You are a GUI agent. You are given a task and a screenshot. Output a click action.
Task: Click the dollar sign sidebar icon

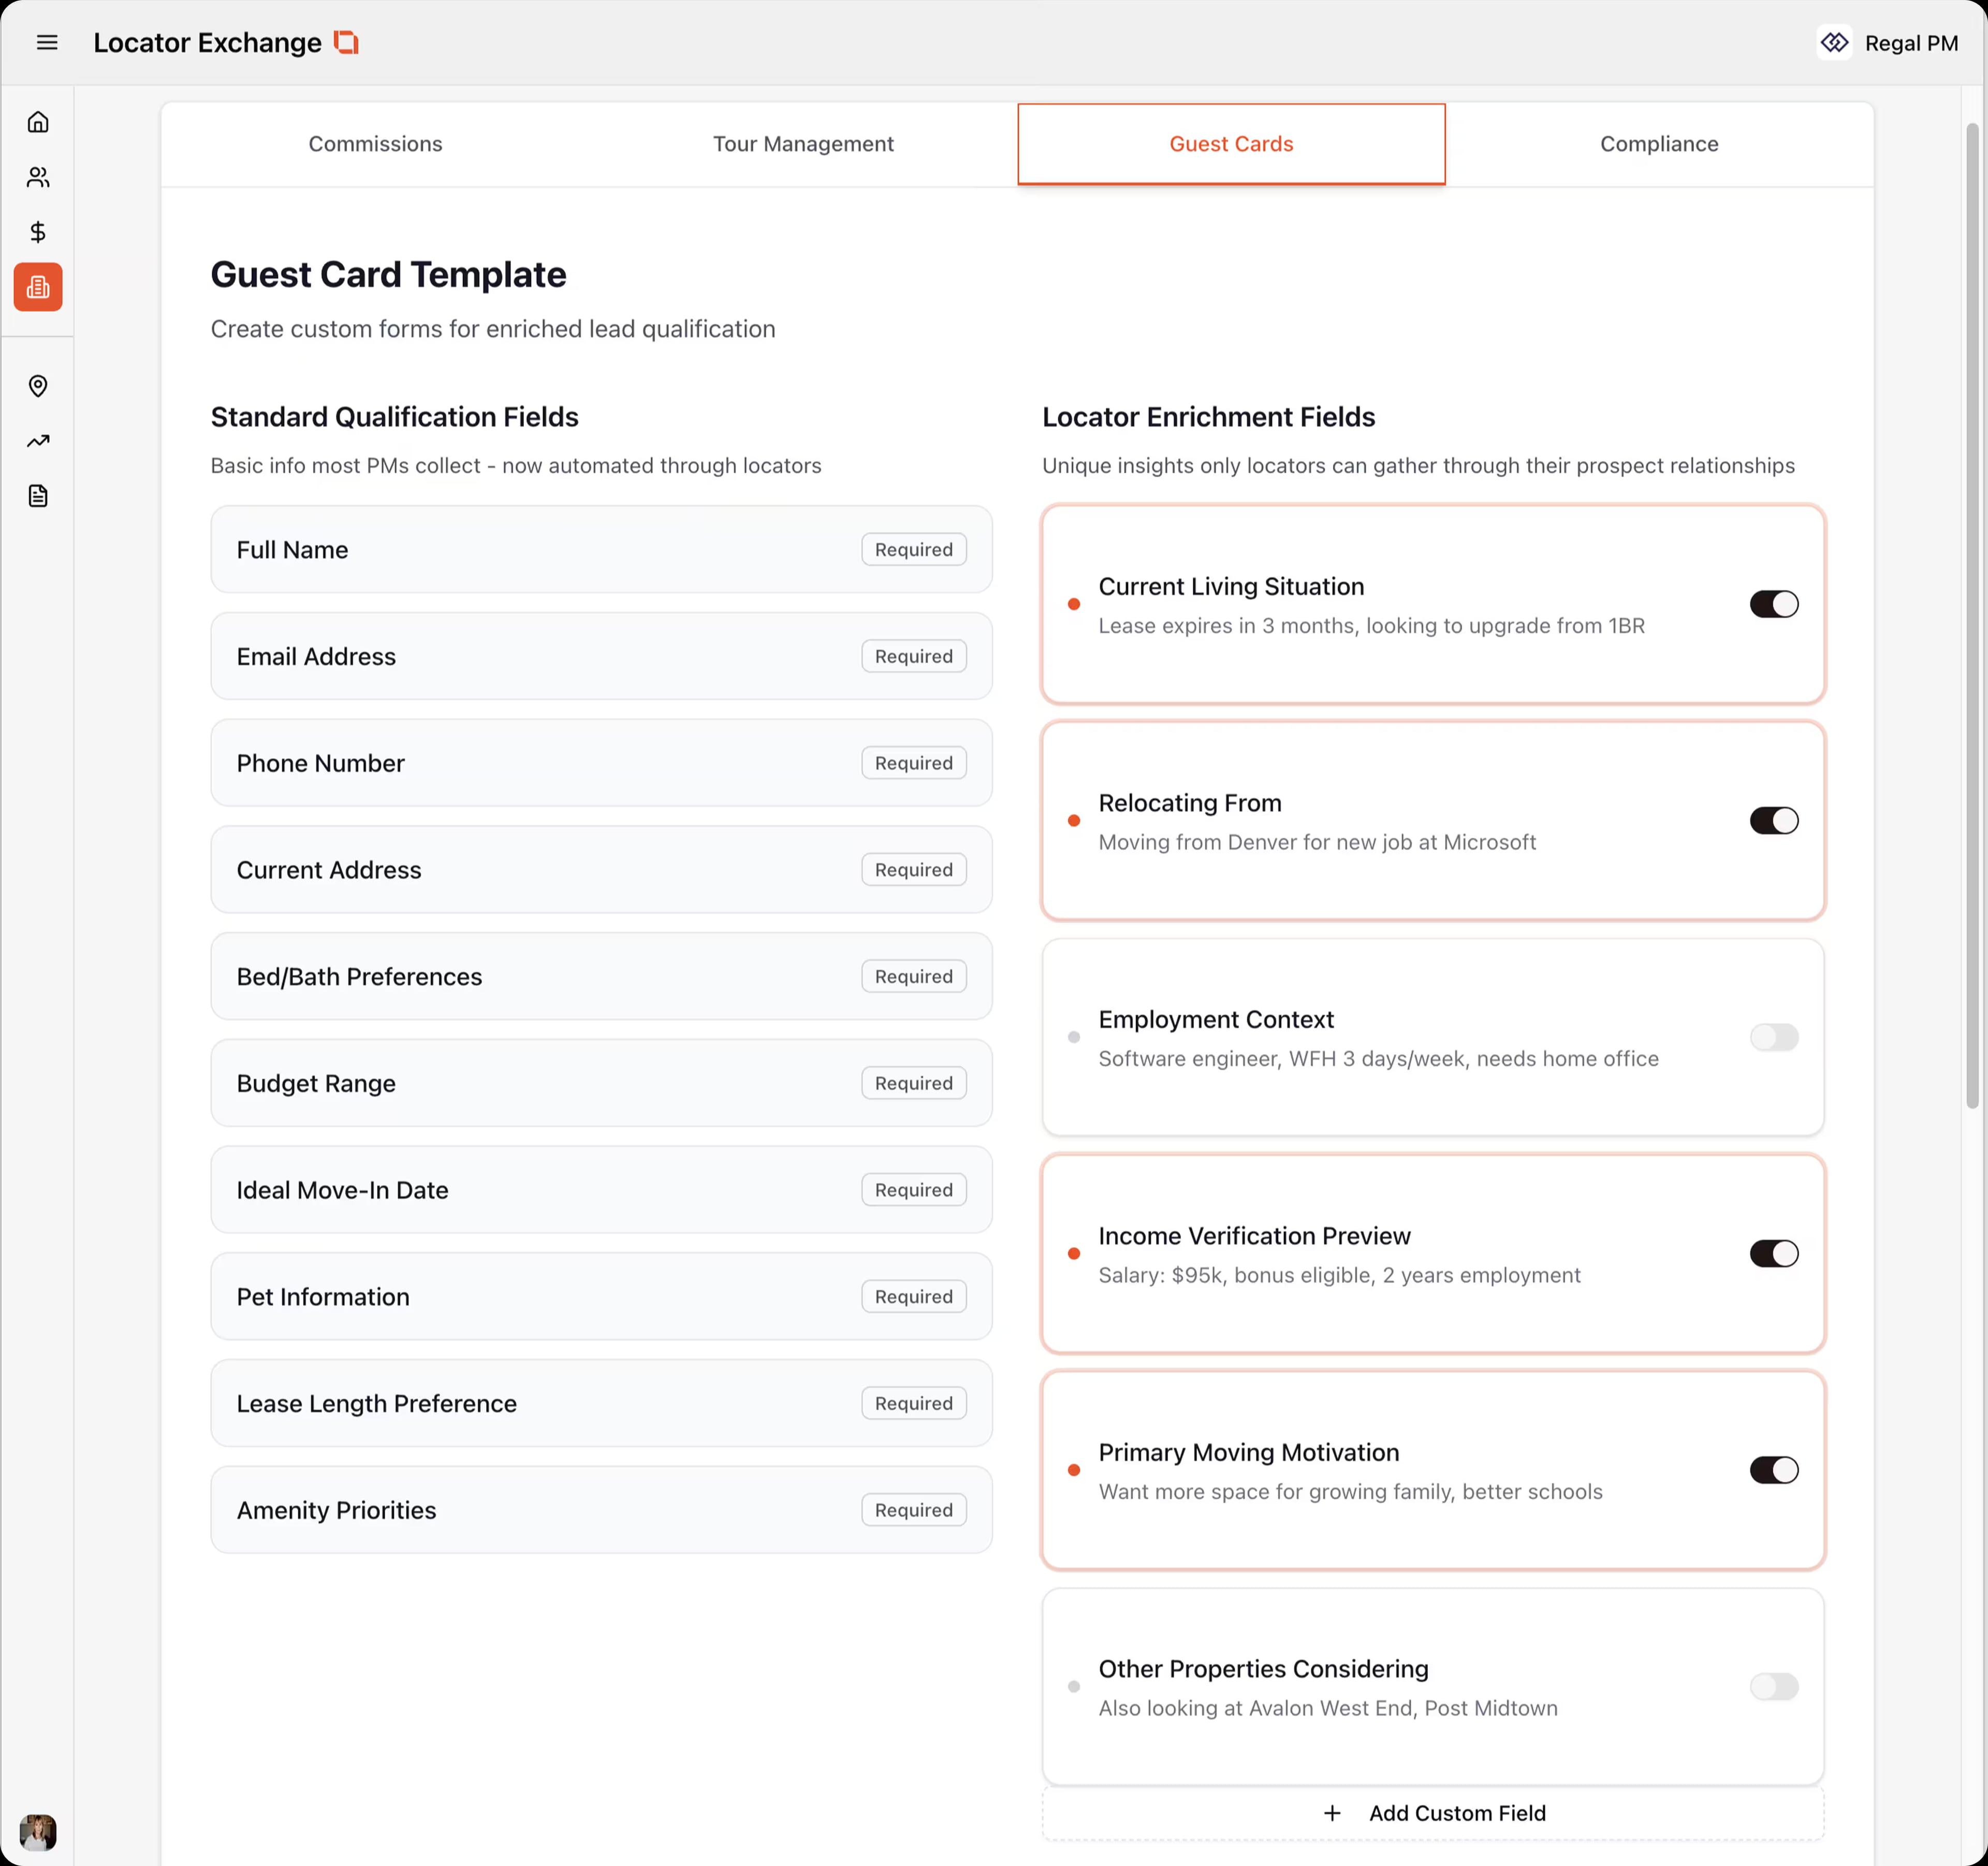click(x=38, y=232)
